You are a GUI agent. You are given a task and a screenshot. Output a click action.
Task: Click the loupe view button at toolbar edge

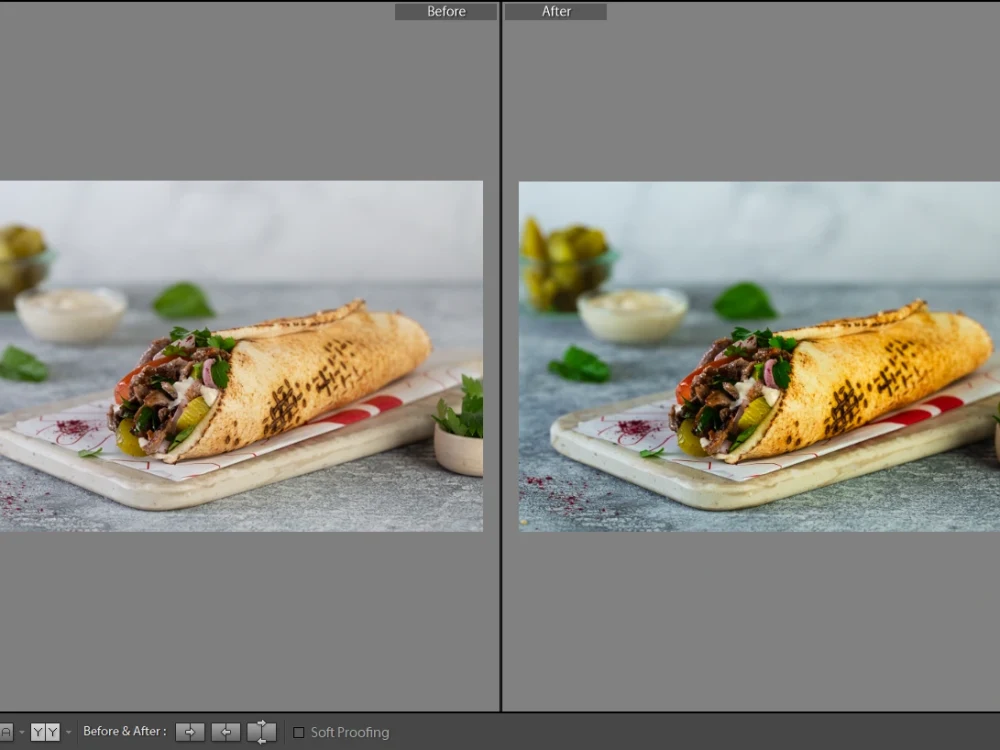click(x=6, y=732)
